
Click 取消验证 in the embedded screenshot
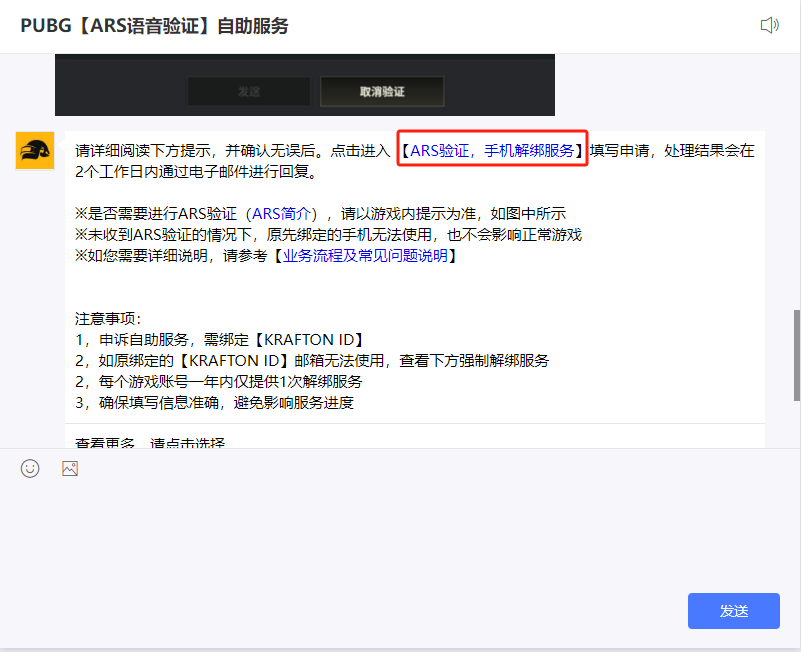click(381, 91)
